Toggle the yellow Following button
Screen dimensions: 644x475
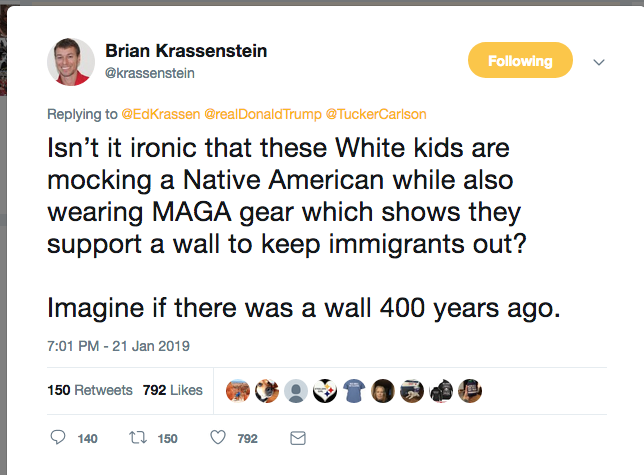(x=520, y=61)
